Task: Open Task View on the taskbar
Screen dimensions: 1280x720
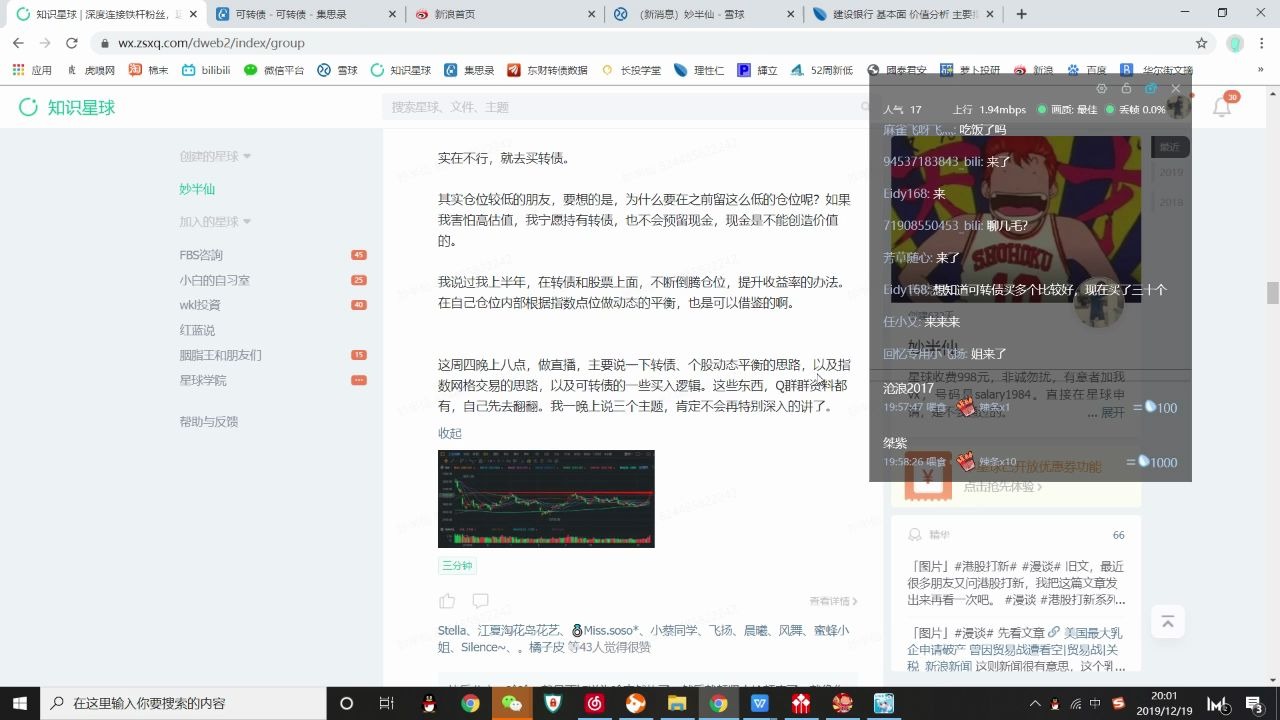Action: pyautogui.click(x=387, y=704)
